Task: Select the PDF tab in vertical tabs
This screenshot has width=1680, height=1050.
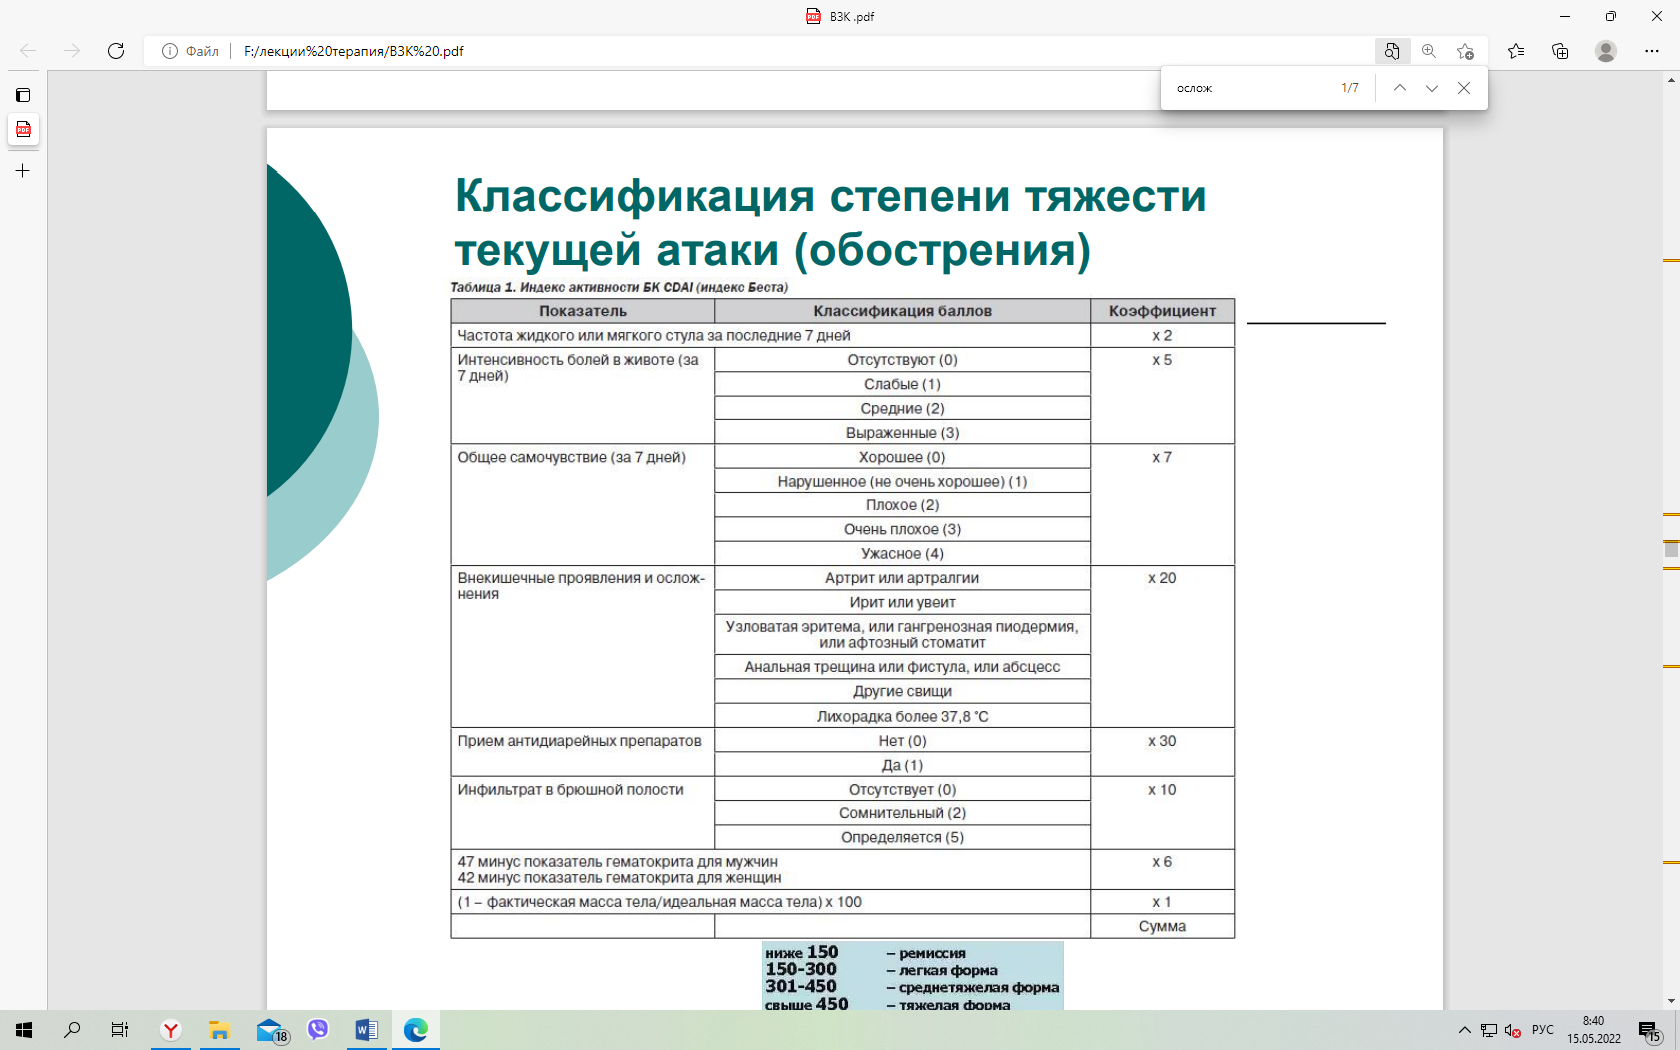Action: [x=23, y=130]
